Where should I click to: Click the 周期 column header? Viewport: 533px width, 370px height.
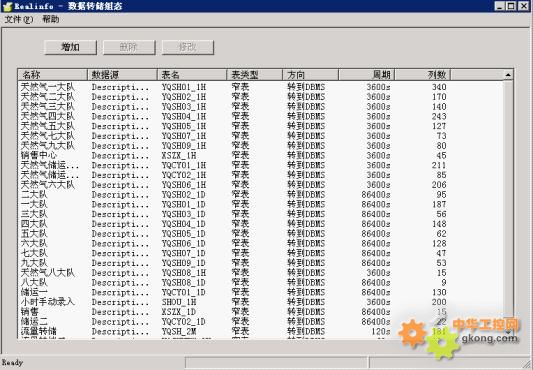[x=366, y=74]
